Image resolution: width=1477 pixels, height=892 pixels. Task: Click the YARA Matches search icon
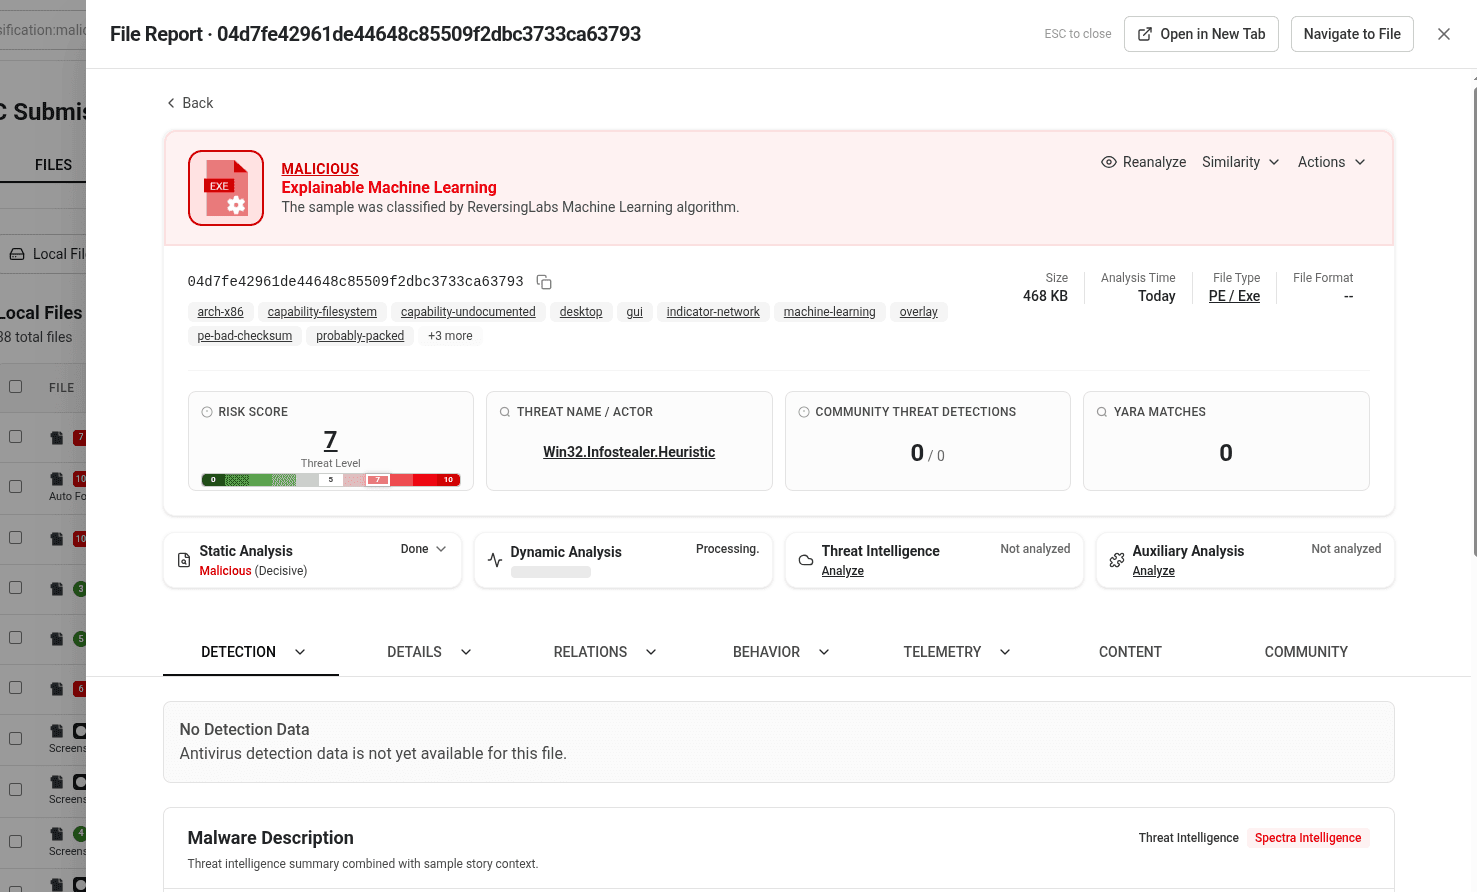(1102, 412)
